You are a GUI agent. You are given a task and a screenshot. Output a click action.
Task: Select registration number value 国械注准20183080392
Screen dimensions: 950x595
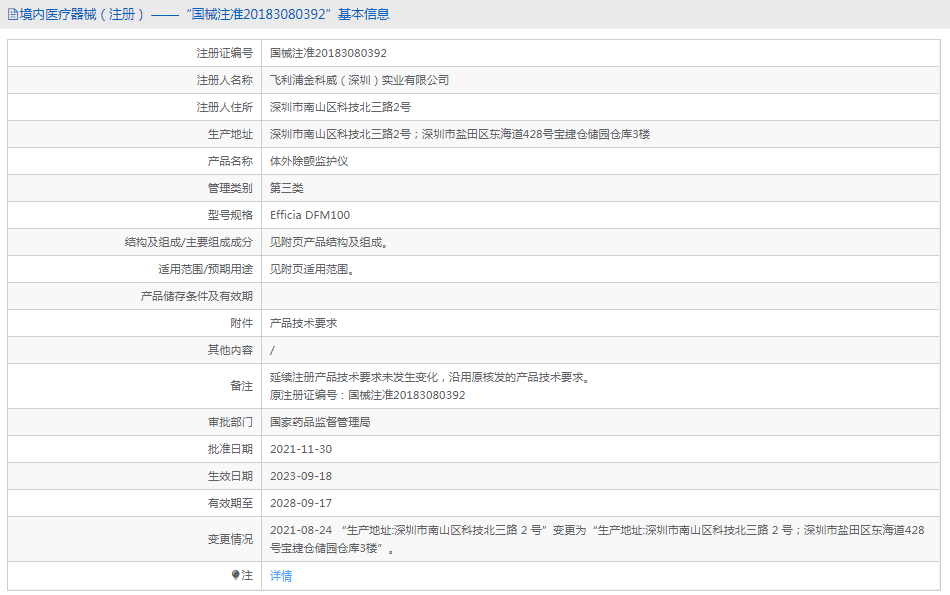(x=328, y=53)
